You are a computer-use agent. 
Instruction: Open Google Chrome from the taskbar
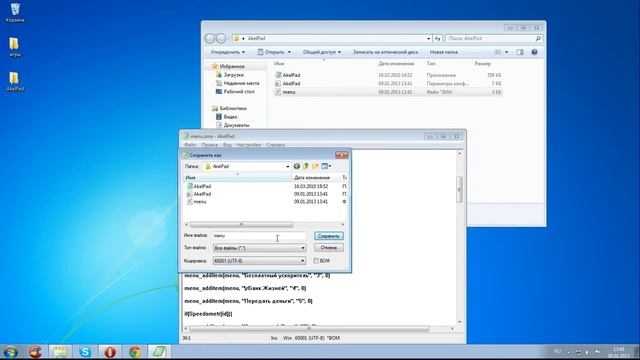135,352
